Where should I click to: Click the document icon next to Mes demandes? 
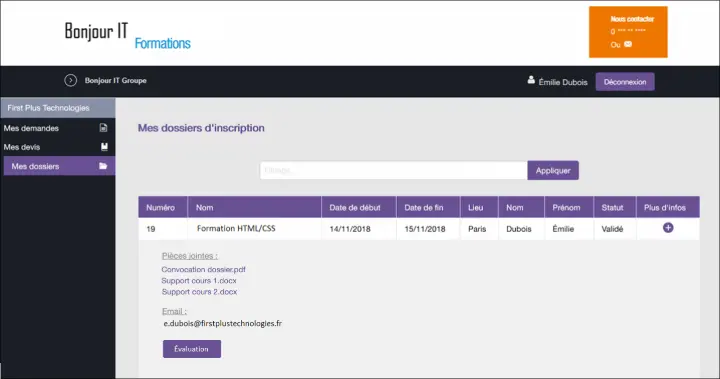click(103, 128)
